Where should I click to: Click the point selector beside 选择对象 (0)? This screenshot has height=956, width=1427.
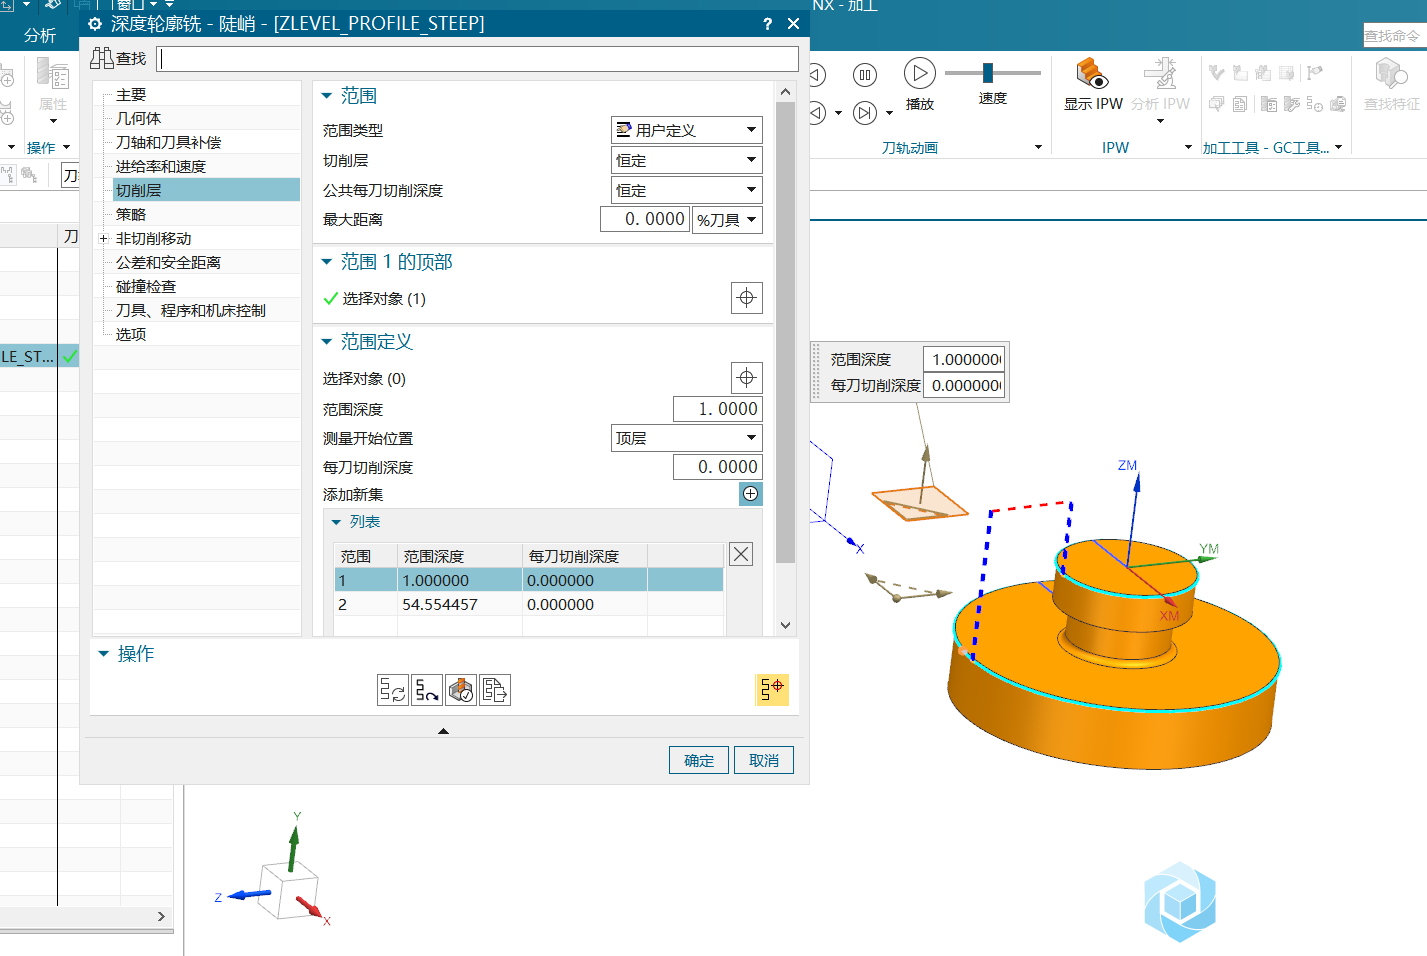[747, 378]
